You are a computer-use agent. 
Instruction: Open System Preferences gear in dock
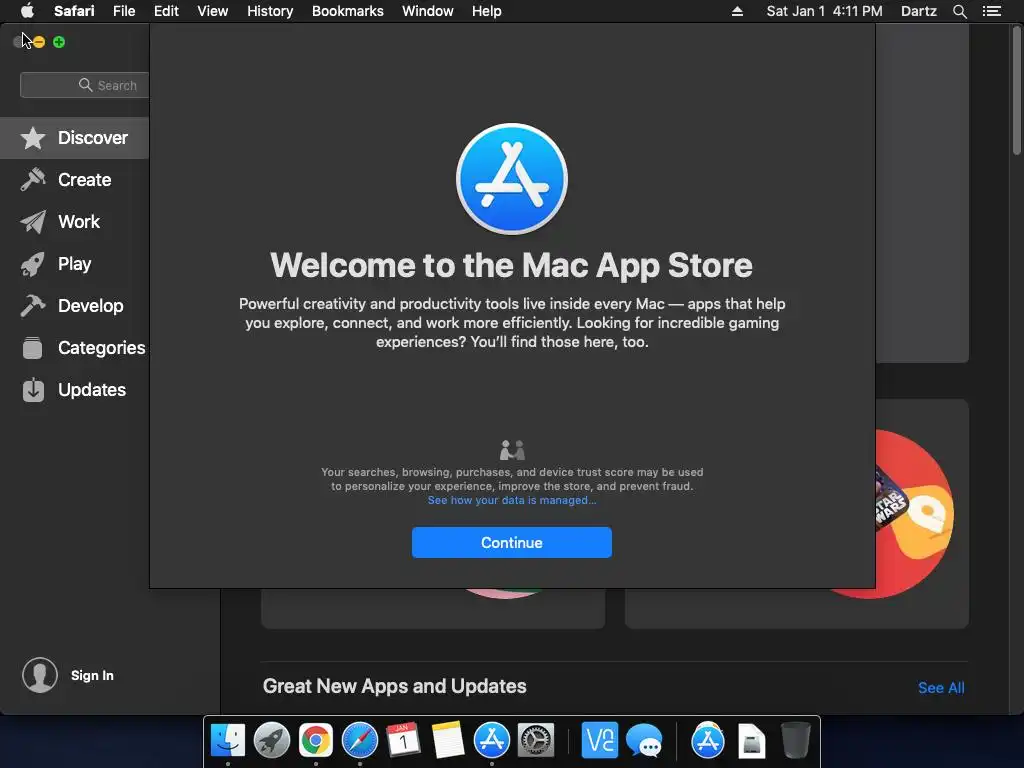coord(536,741)
